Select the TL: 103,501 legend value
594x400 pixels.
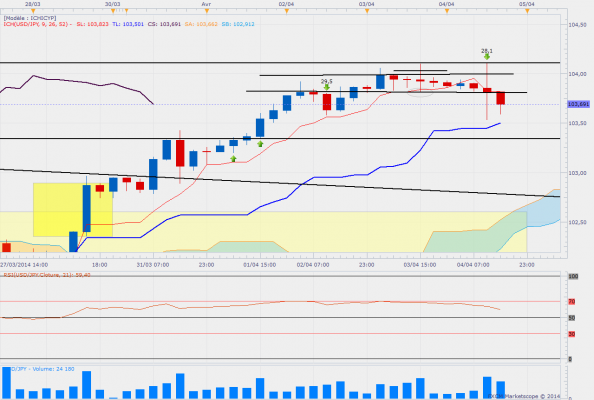click(x=128, y=24)
